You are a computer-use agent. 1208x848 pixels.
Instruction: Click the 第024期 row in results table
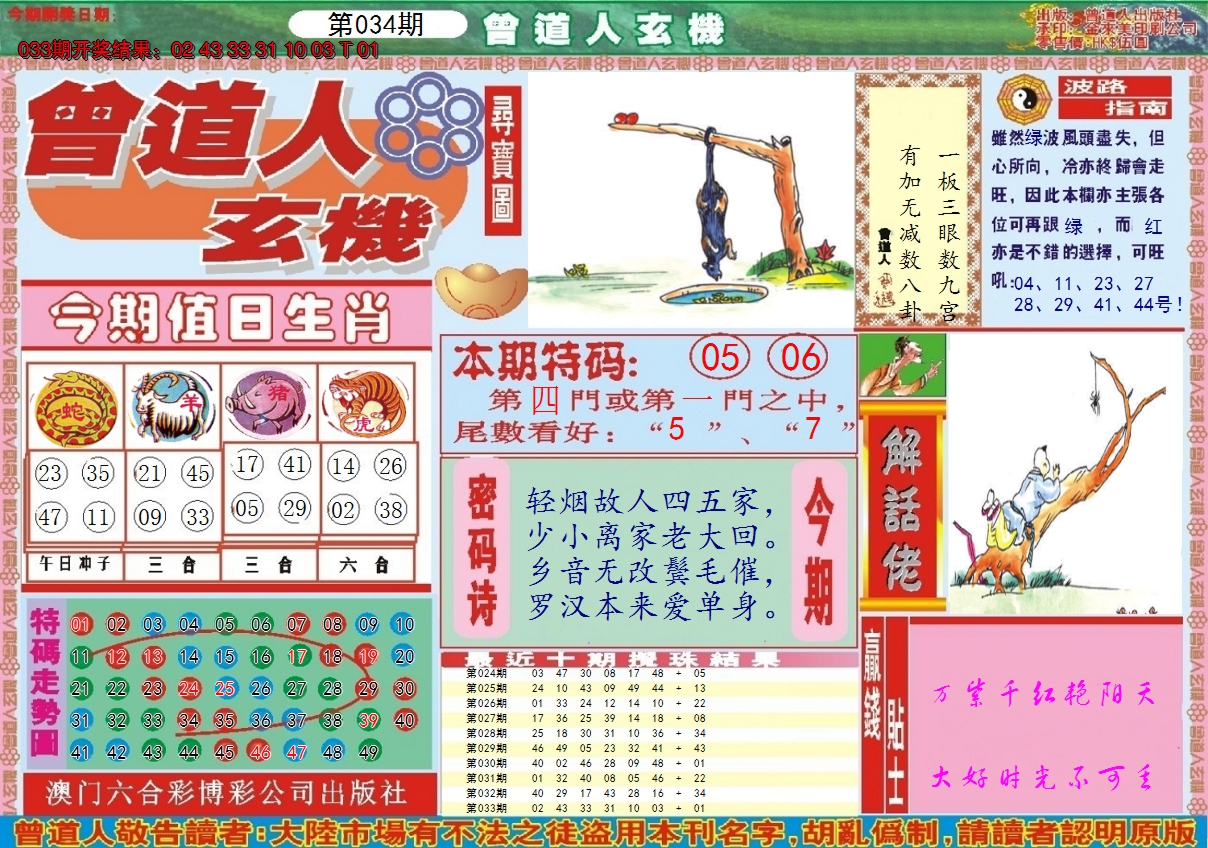650,673
